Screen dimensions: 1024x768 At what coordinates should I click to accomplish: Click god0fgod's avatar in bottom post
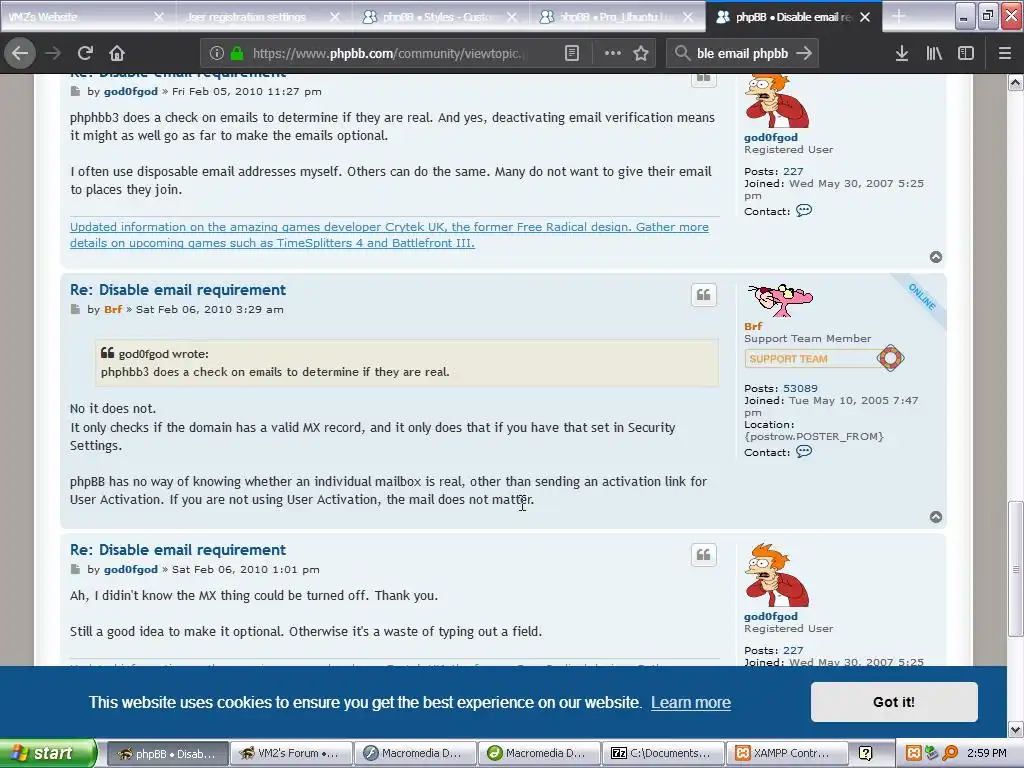[x=776, y=575]
